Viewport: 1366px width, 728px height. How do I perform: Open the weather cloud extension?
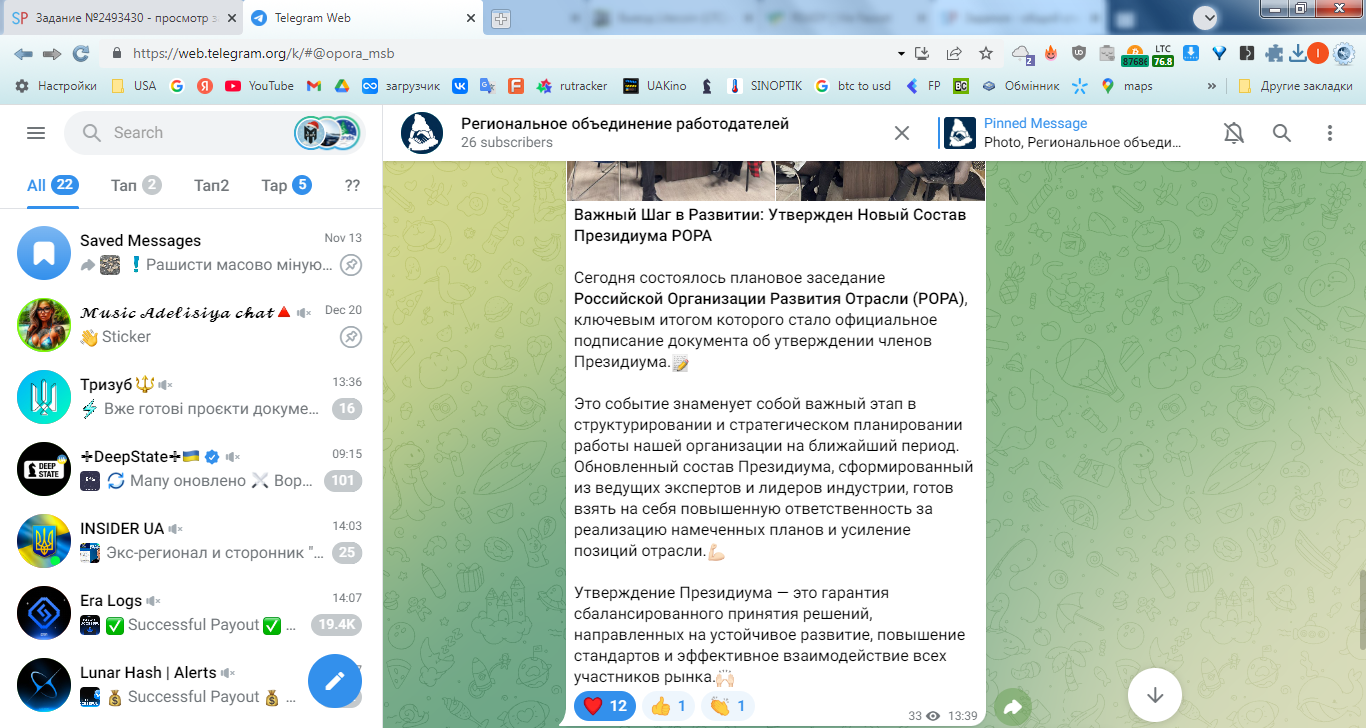pyautogui.click(x=1022, y=54)
